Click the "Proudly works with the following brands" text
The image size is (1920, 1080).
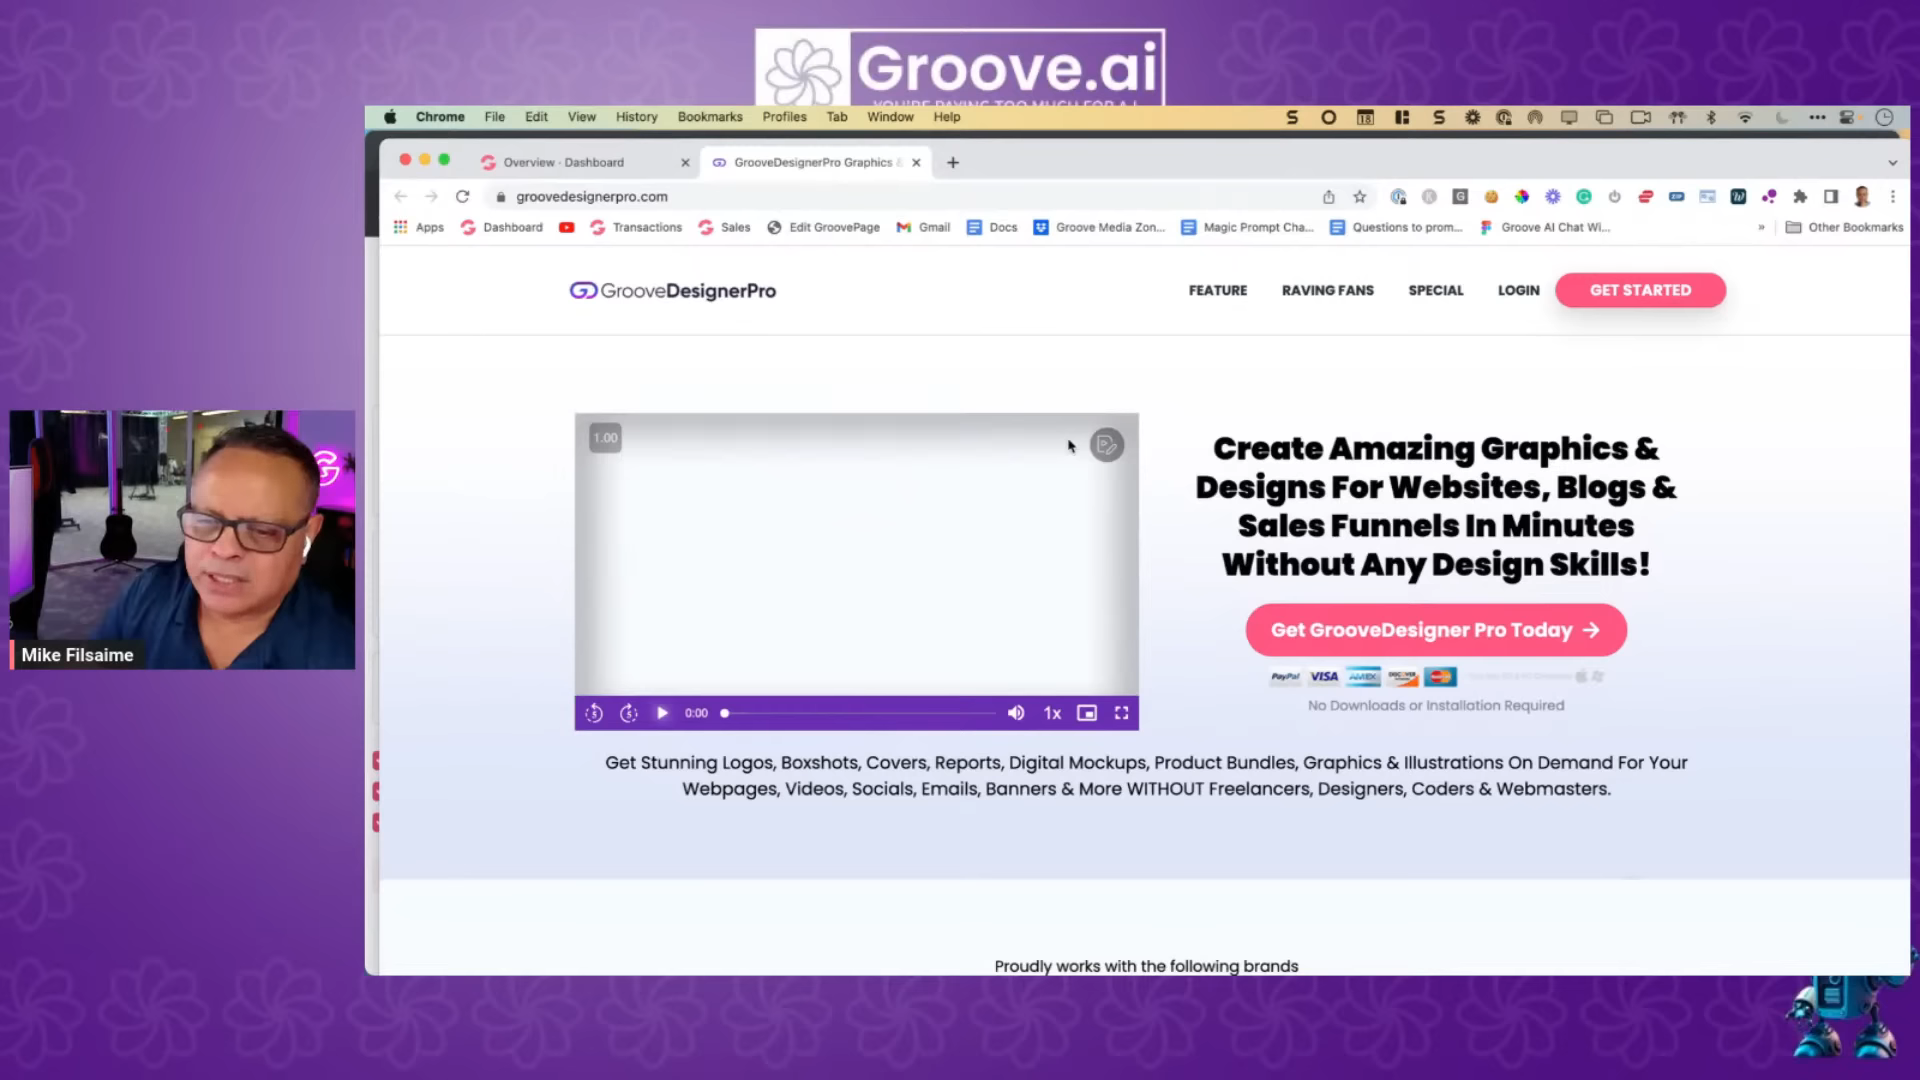pos(1146,966)
